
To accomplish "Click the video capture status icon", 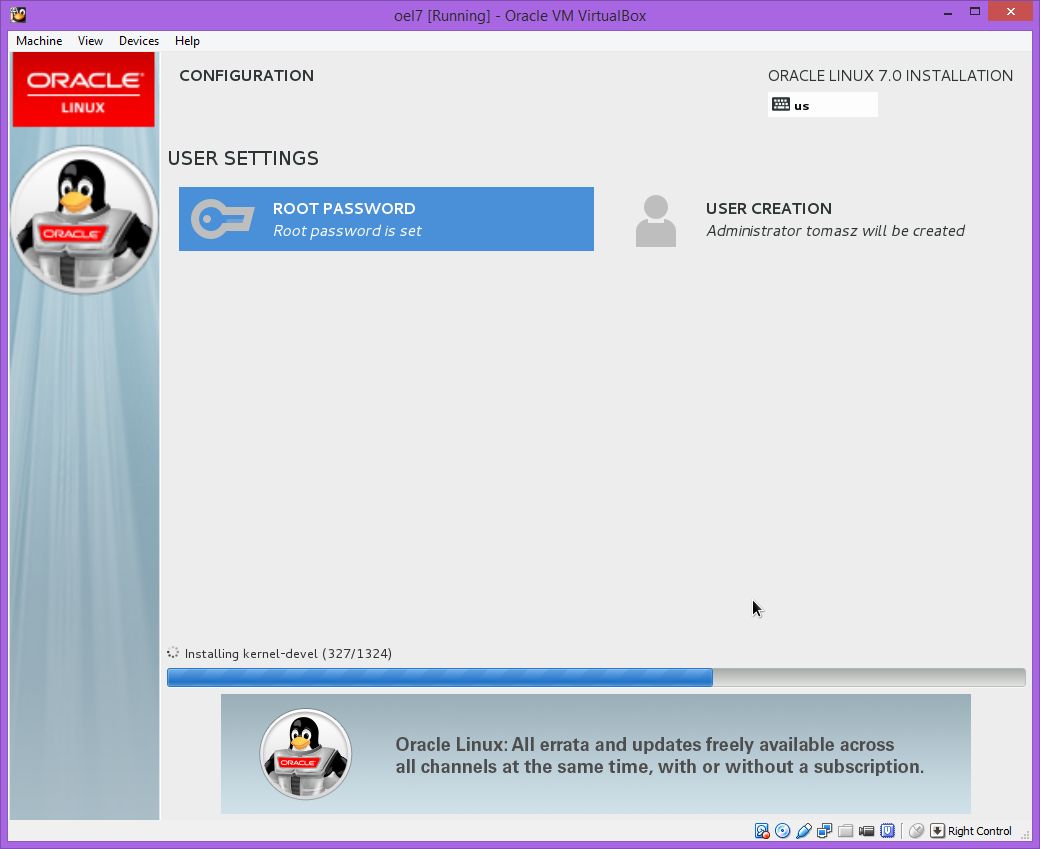I will coord(866,830).
